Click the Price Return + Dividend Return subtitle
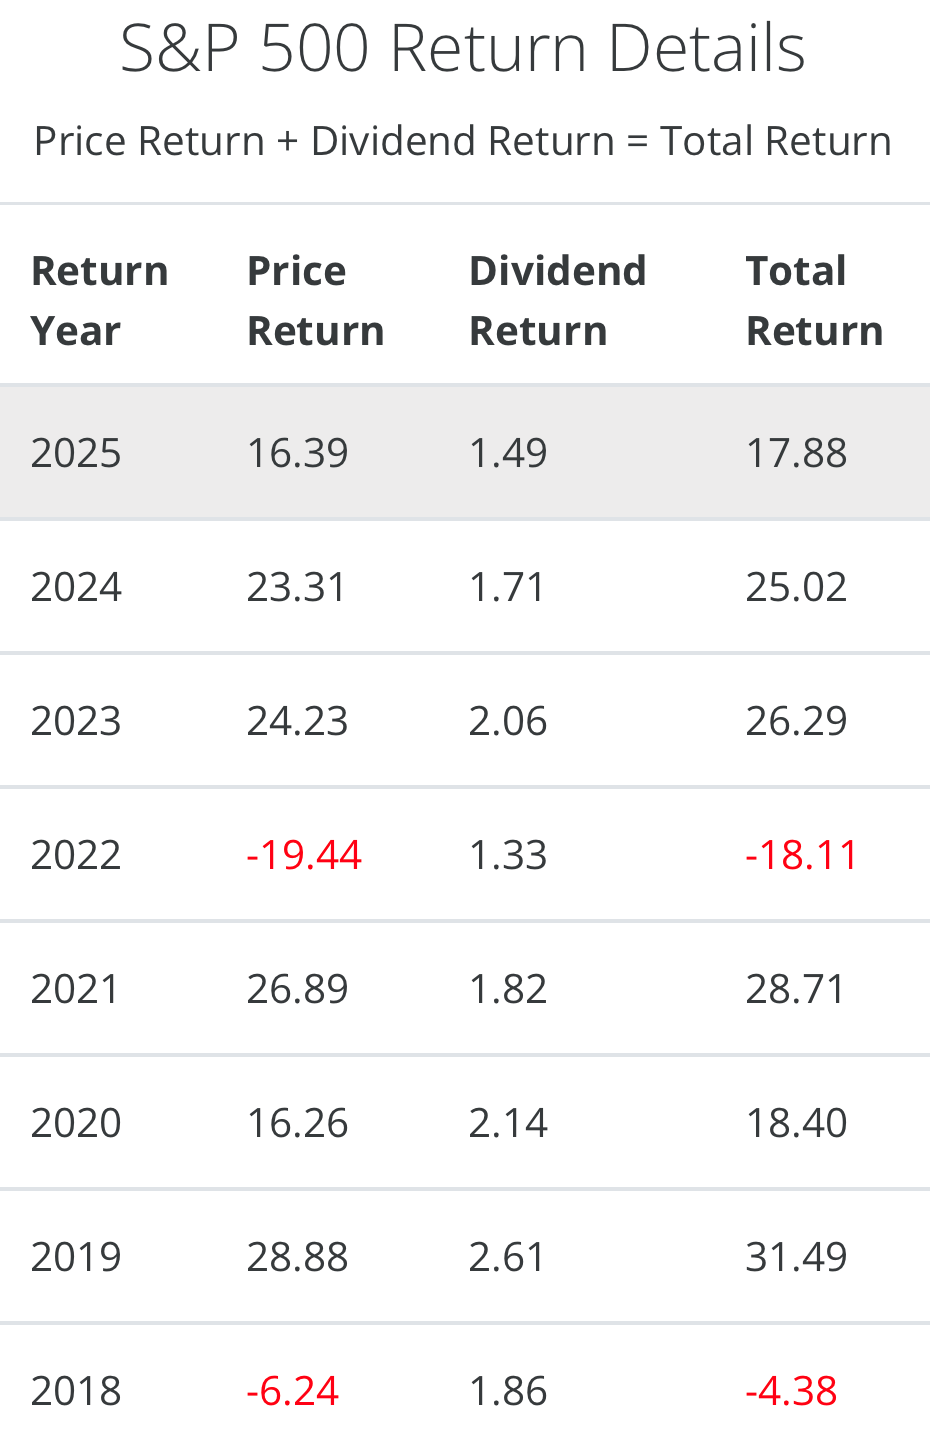The width and height of the screenshot is (930, 1445). tap(463, 141)
